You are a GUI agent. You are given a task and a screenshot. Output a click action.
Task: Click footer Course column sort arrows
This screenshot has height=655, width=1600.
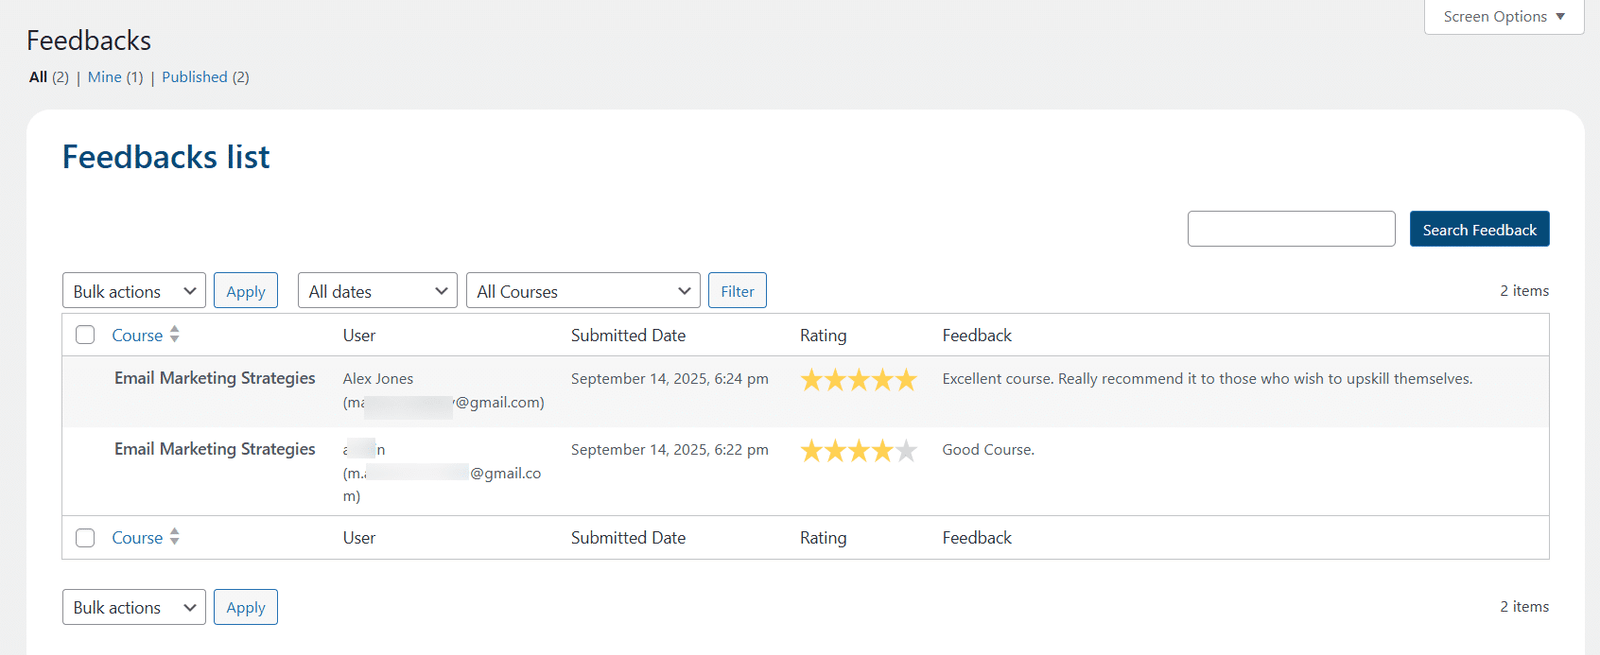point(175,537)
